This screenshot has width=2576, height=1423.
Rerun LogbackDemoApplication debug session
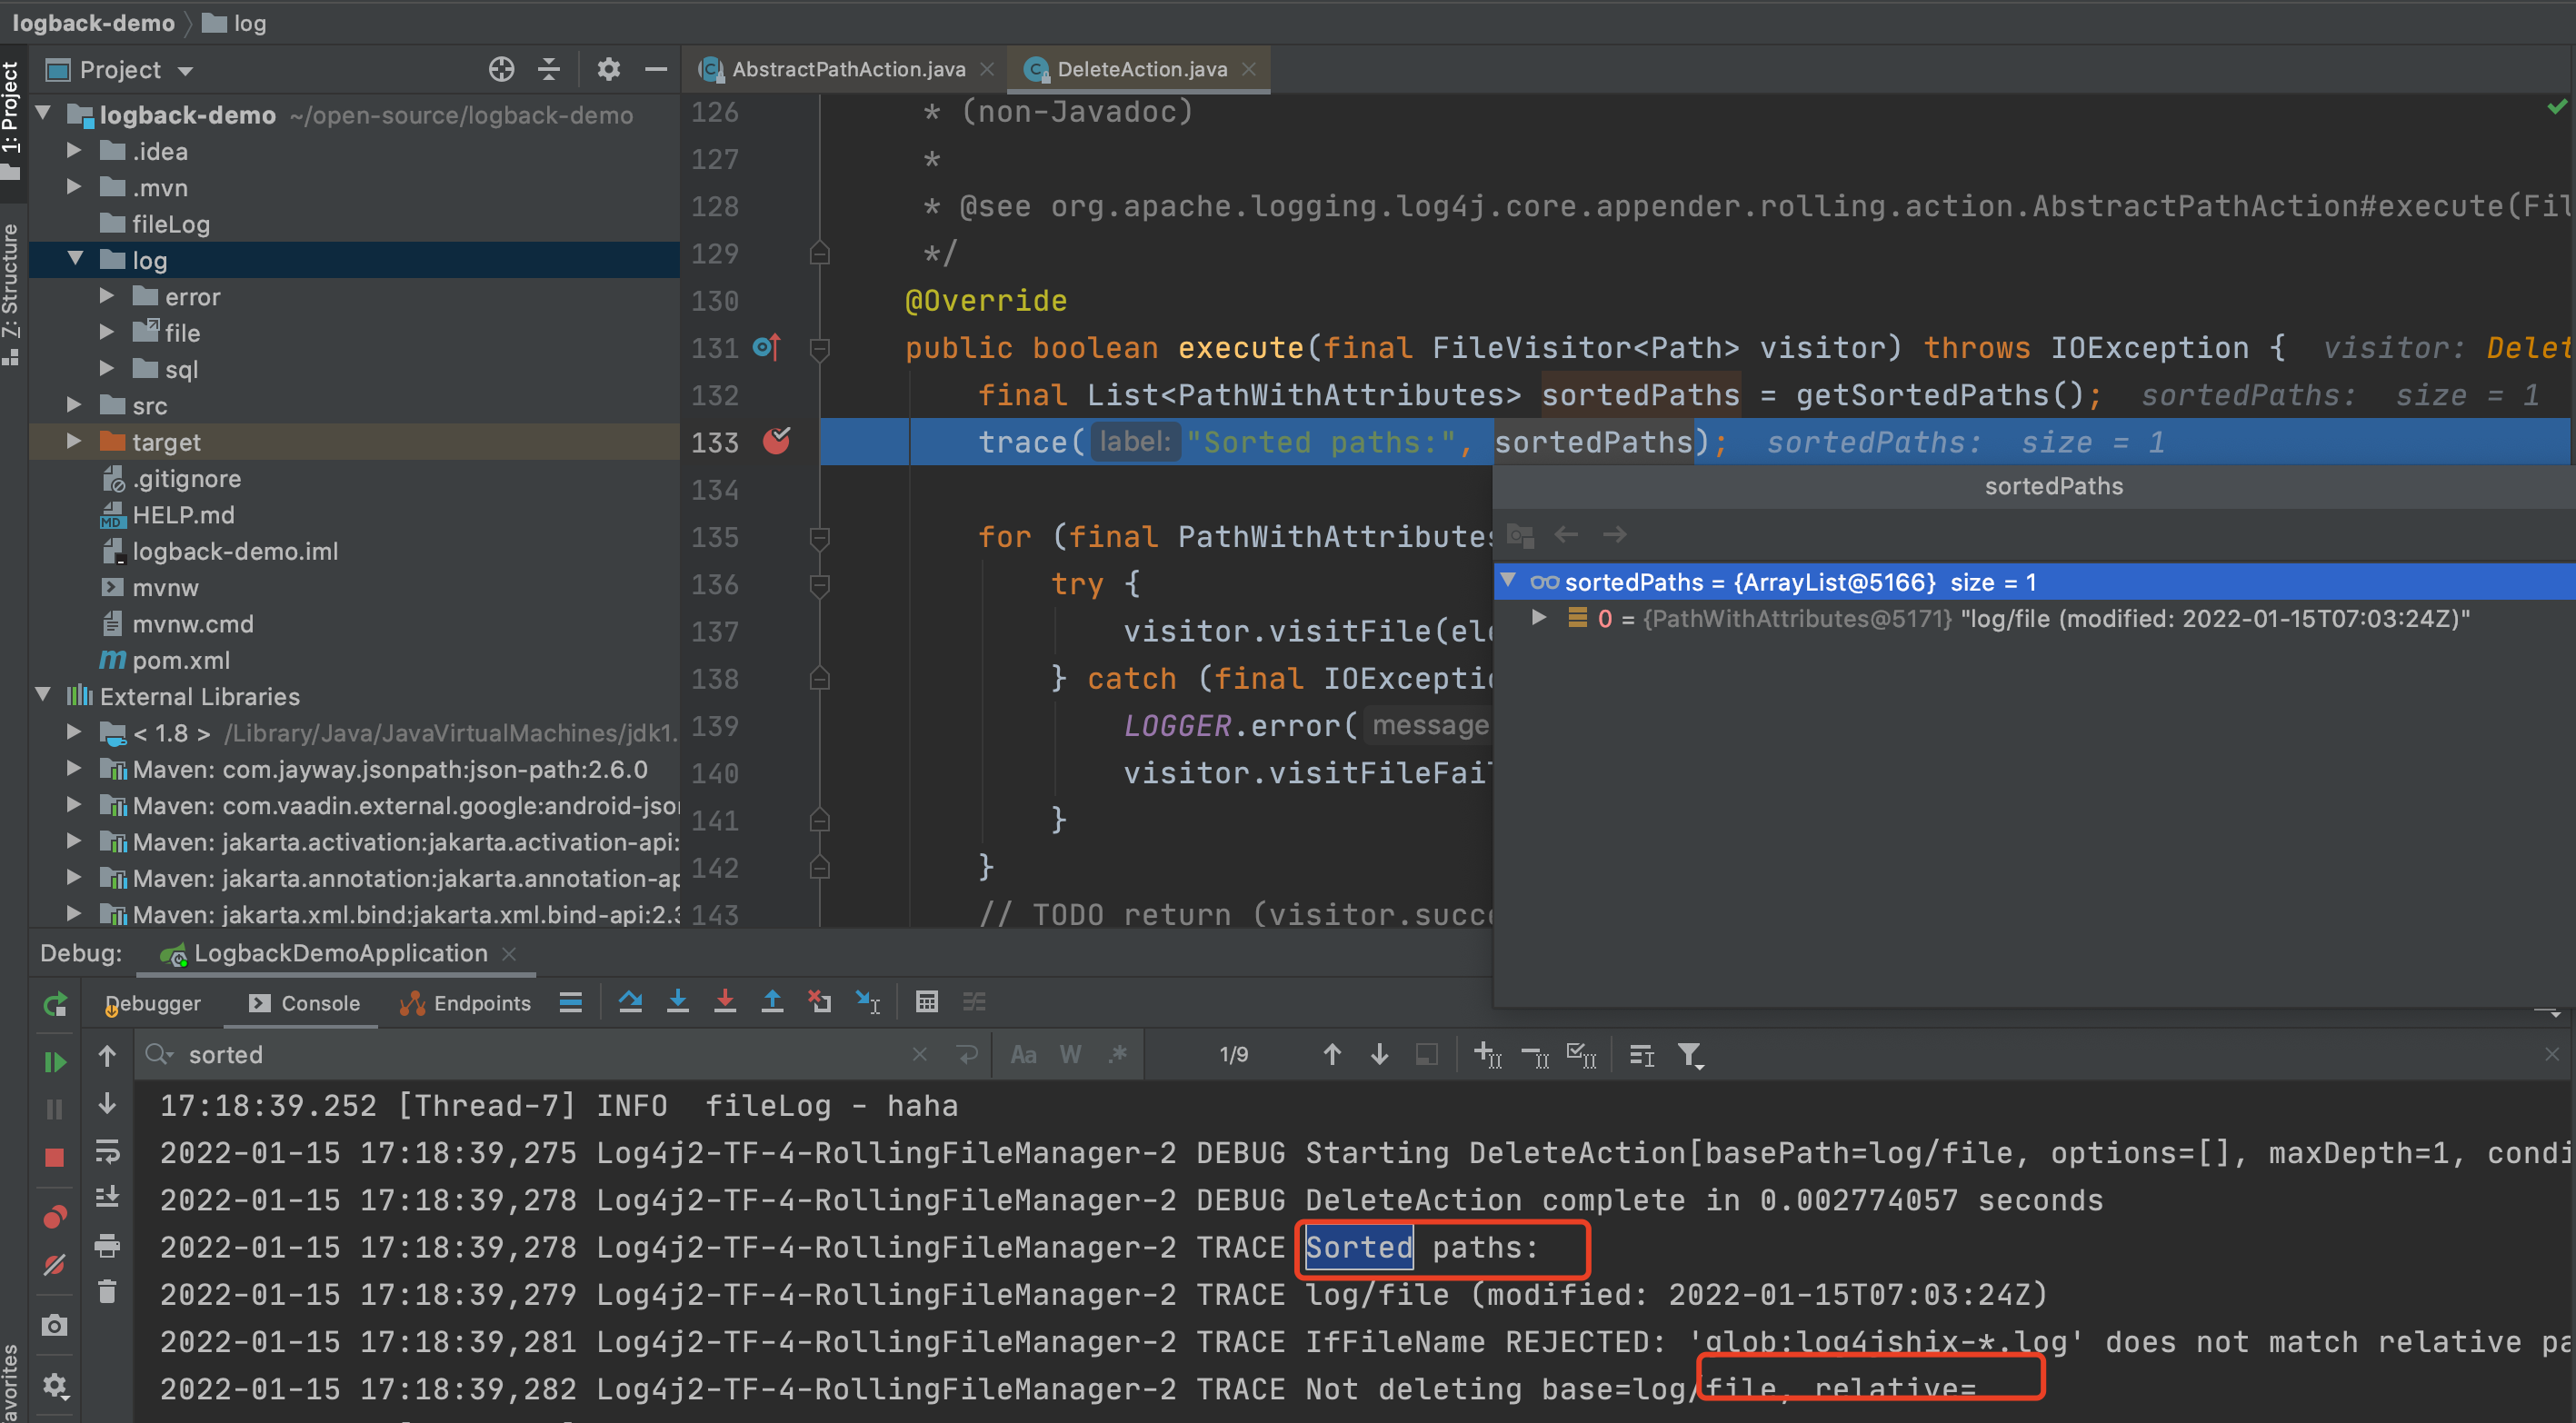pyautogui.click(x=54, y=1004)
